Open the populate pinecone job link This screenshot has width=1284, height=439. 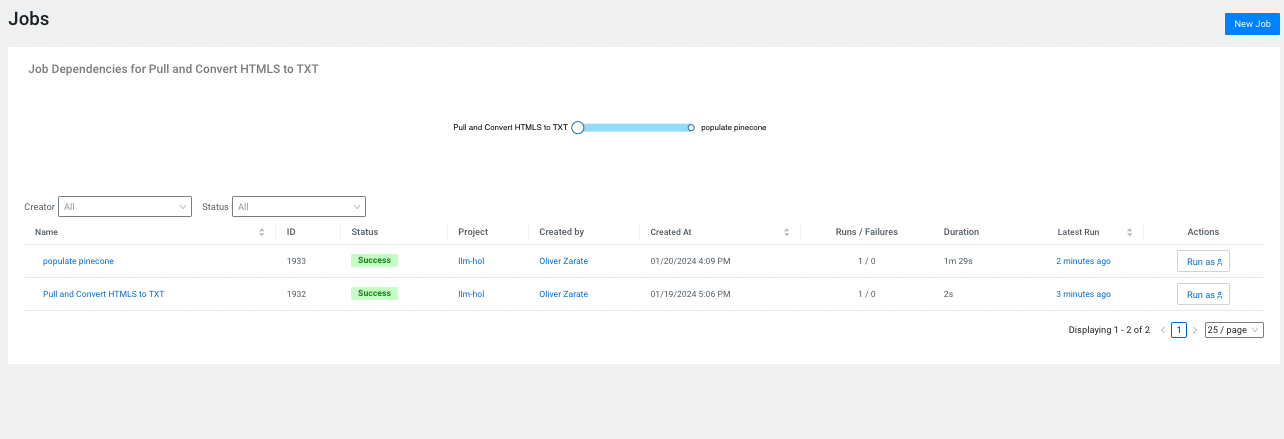click(x=78, y=261)
